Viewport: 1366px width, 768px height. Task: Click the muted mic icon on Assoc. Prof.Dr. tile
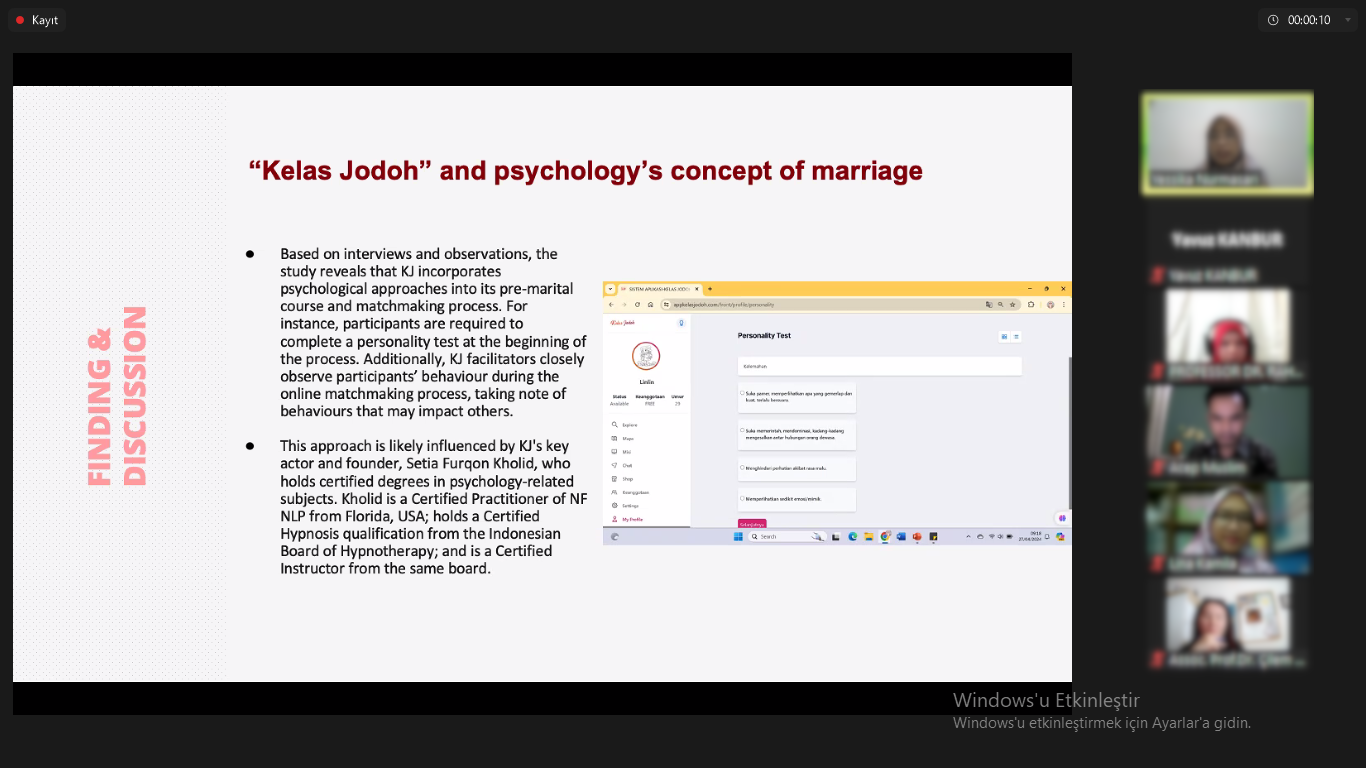pos(1158,660)
